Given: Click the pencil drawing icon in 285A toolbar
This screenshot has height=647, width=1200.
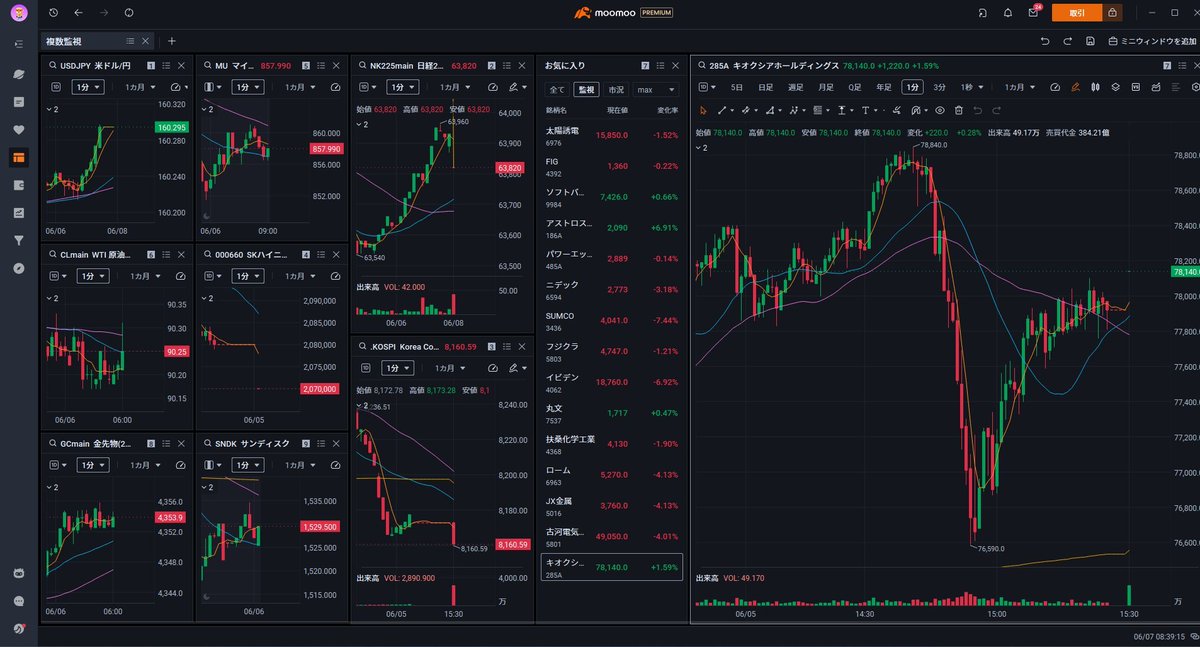Looking at the screenshot, I should pyautogui.click(x=1075, y=87).
